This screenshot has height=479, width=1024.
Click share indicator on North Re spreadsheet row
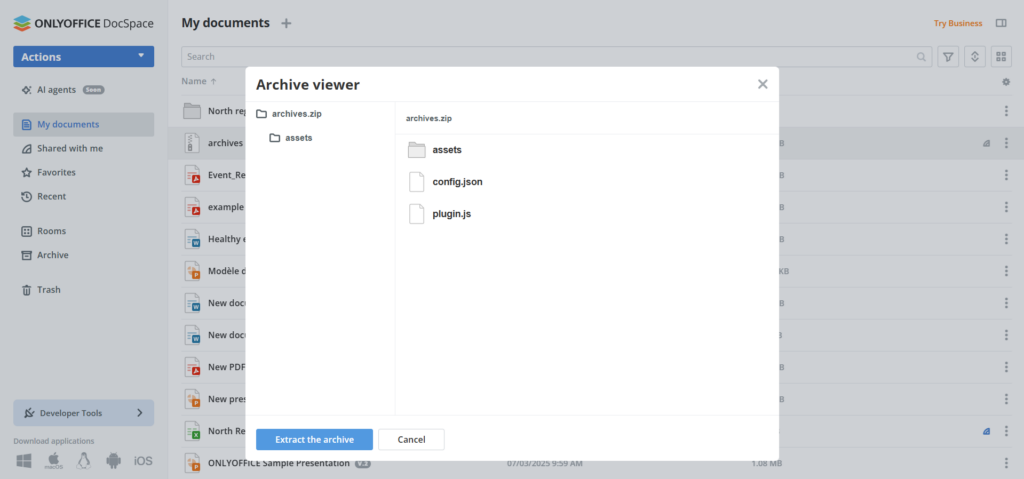[986, 431]
